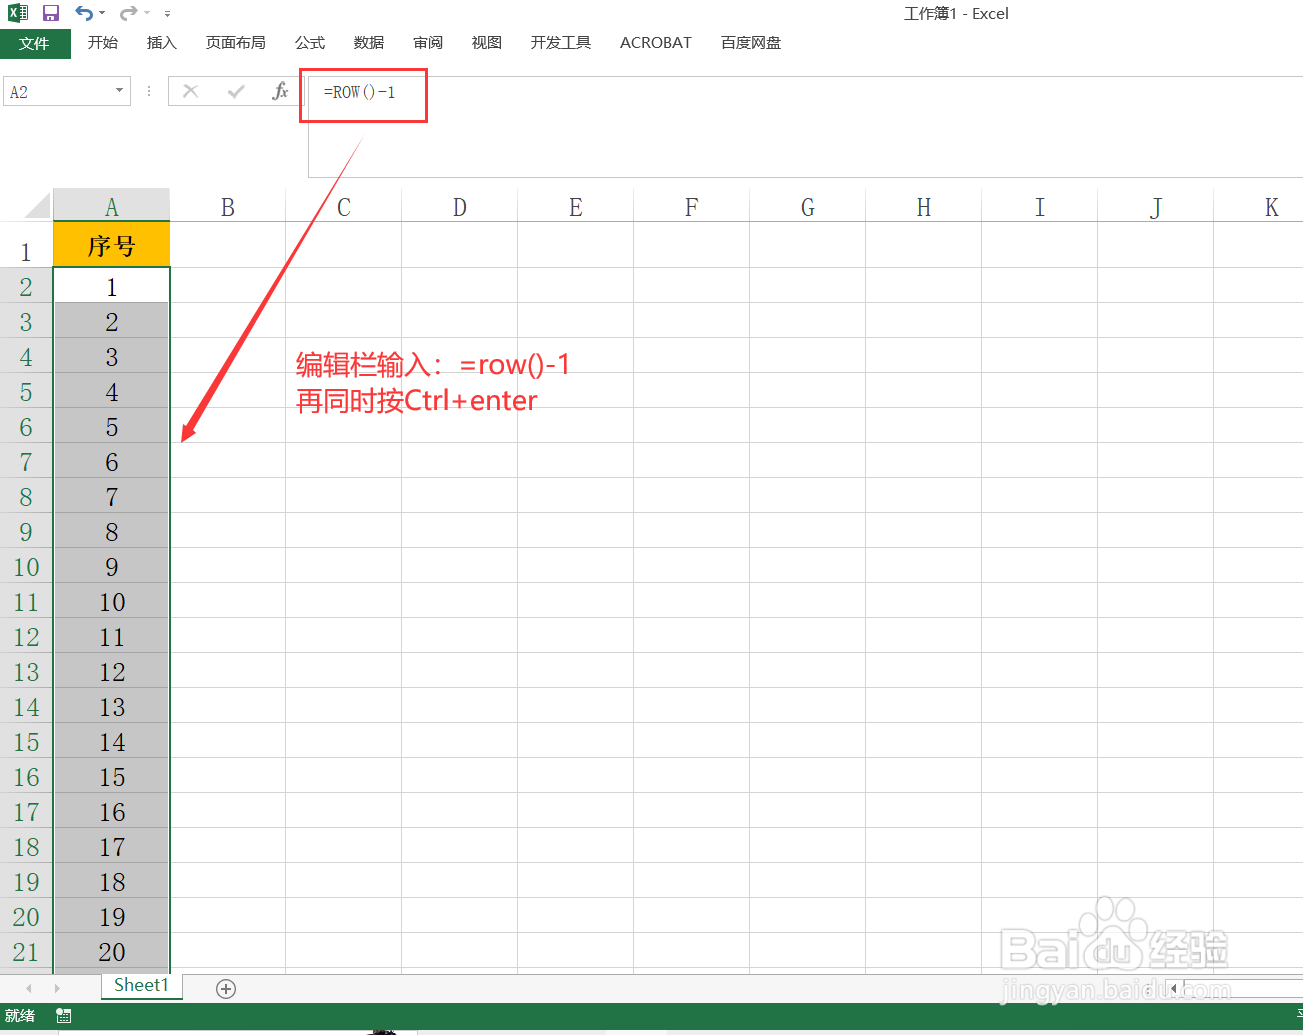Select column H header
This screenshot has width=1303, height=1035.
tap(924, 206)
